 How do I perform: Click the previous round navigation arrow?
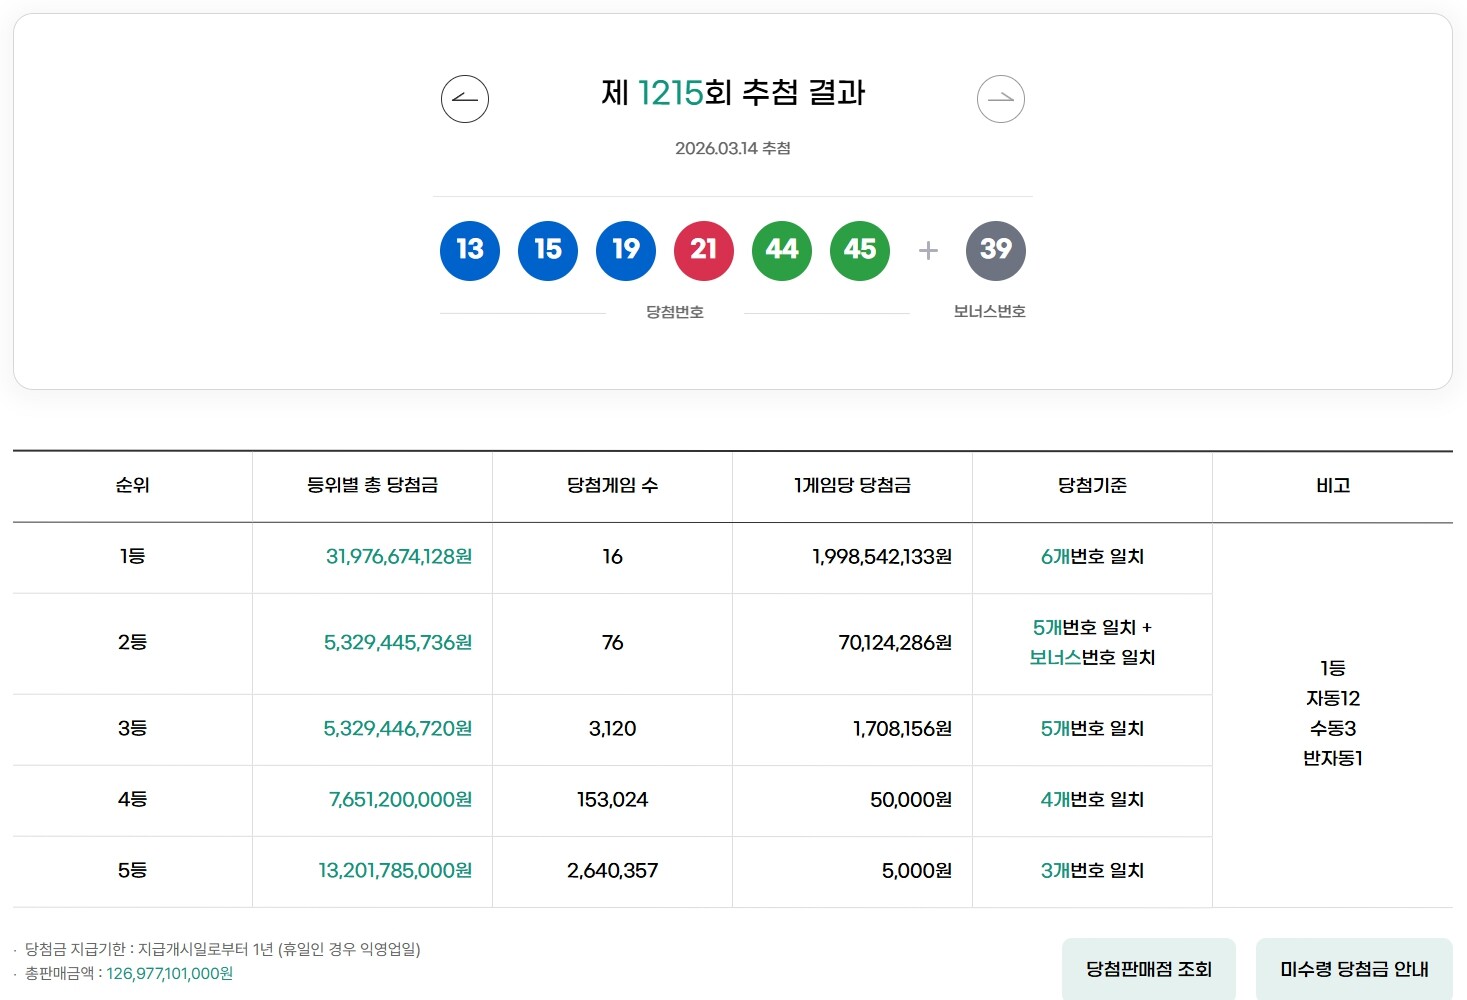pyautogui.click(x=464, y=98)
